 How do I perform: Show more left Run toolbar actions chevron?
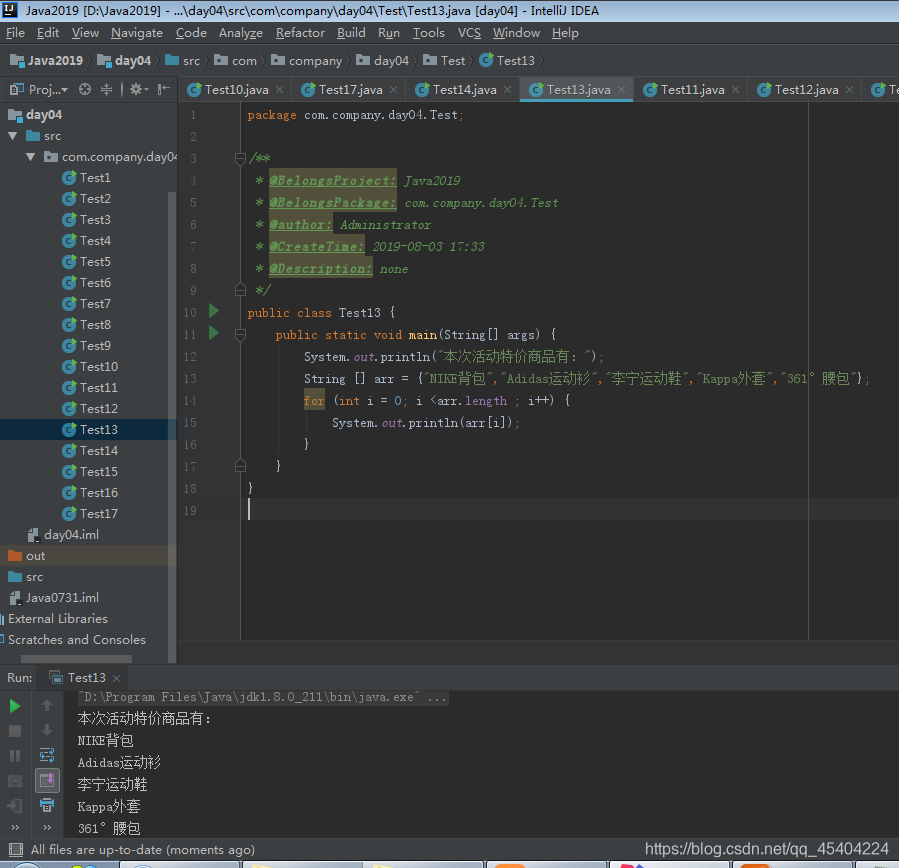point(15,827)
